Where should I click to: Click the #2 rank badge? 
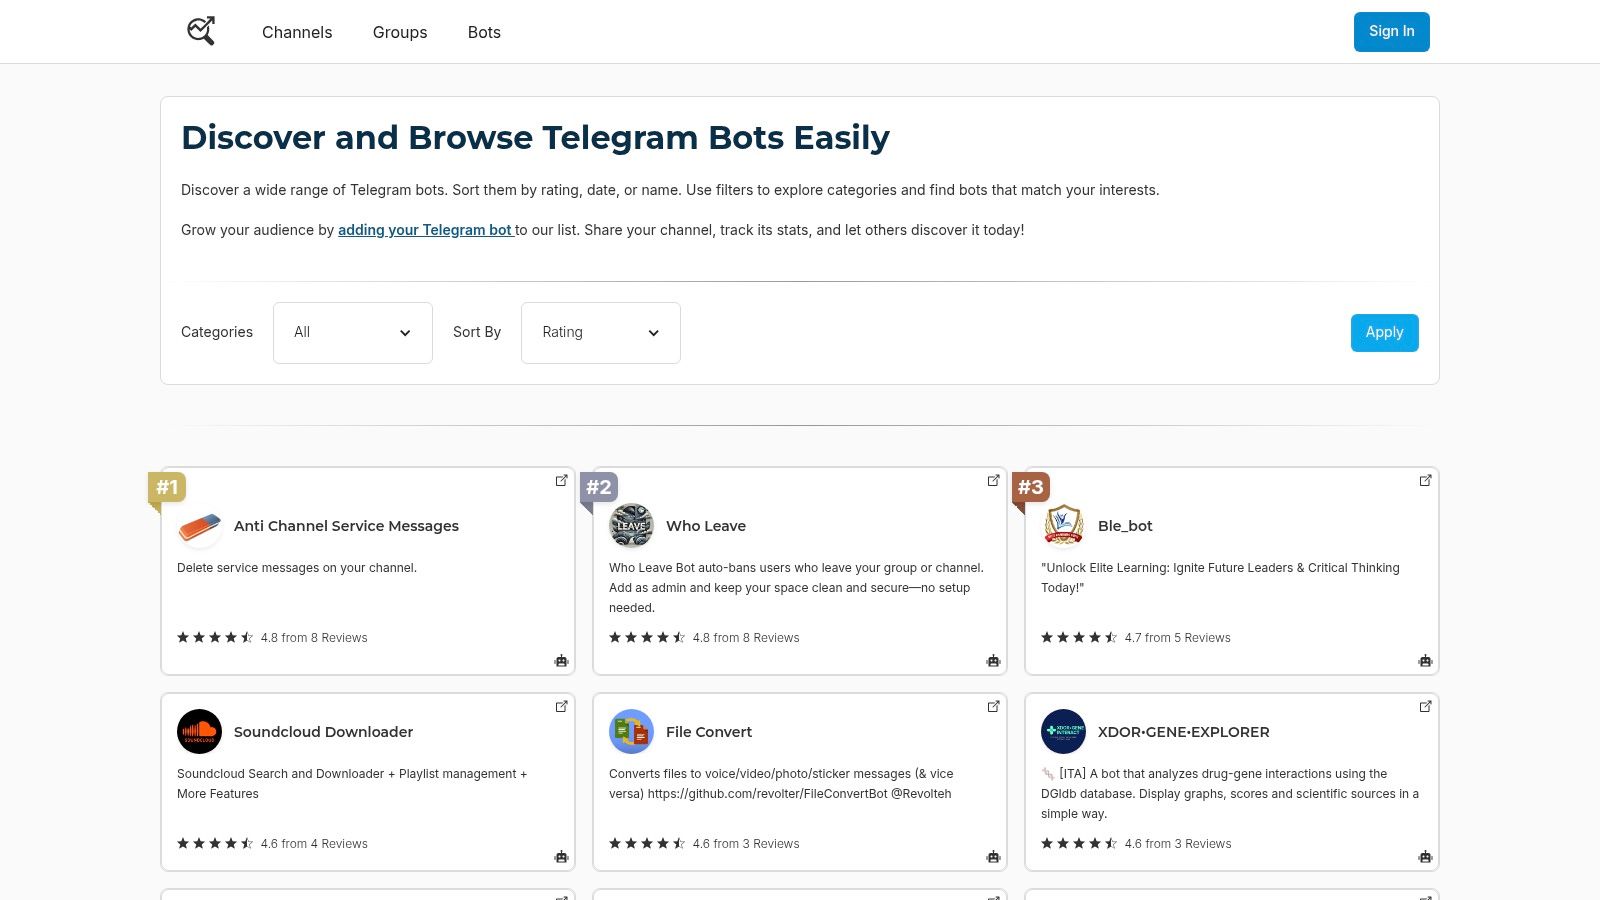click(x=599, y=488)
